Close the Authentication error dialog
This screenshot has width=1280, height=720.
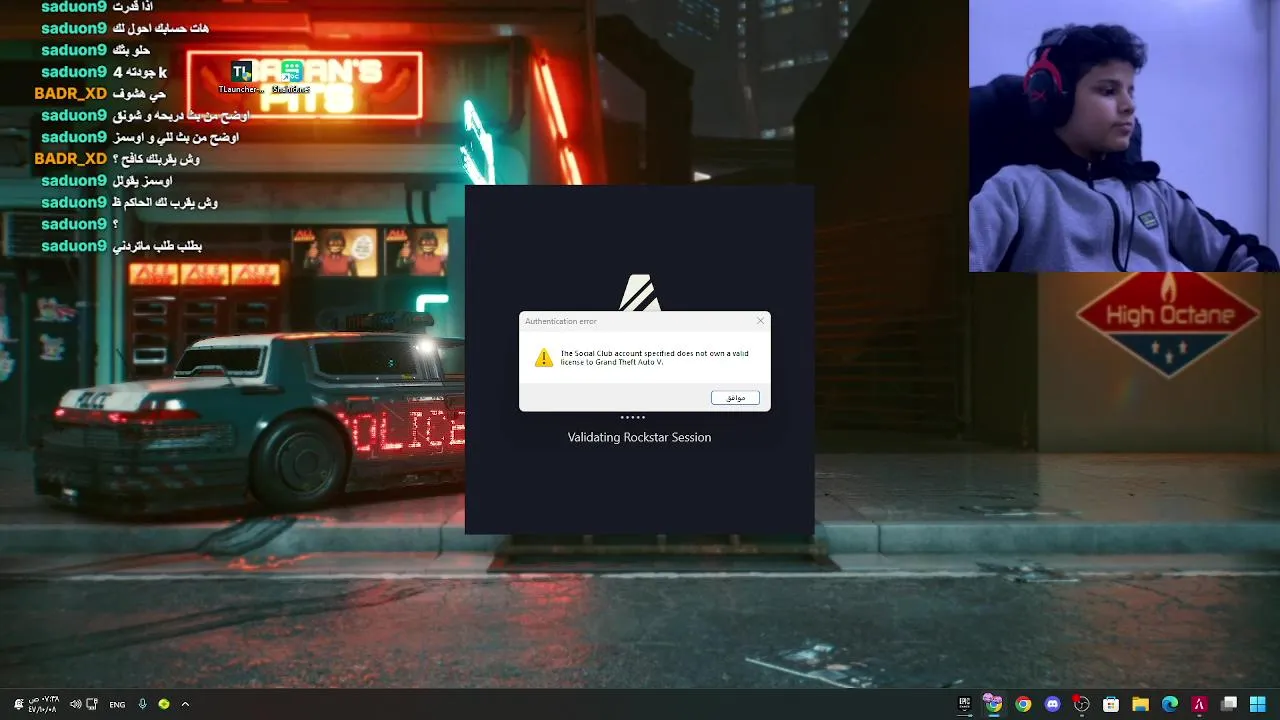[760, 321]
